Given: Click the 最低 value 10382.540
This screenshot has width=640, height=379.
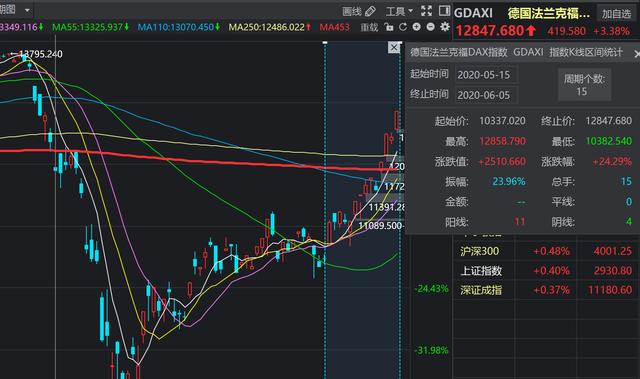Looking at the screenshot, I should pos(609,141).
